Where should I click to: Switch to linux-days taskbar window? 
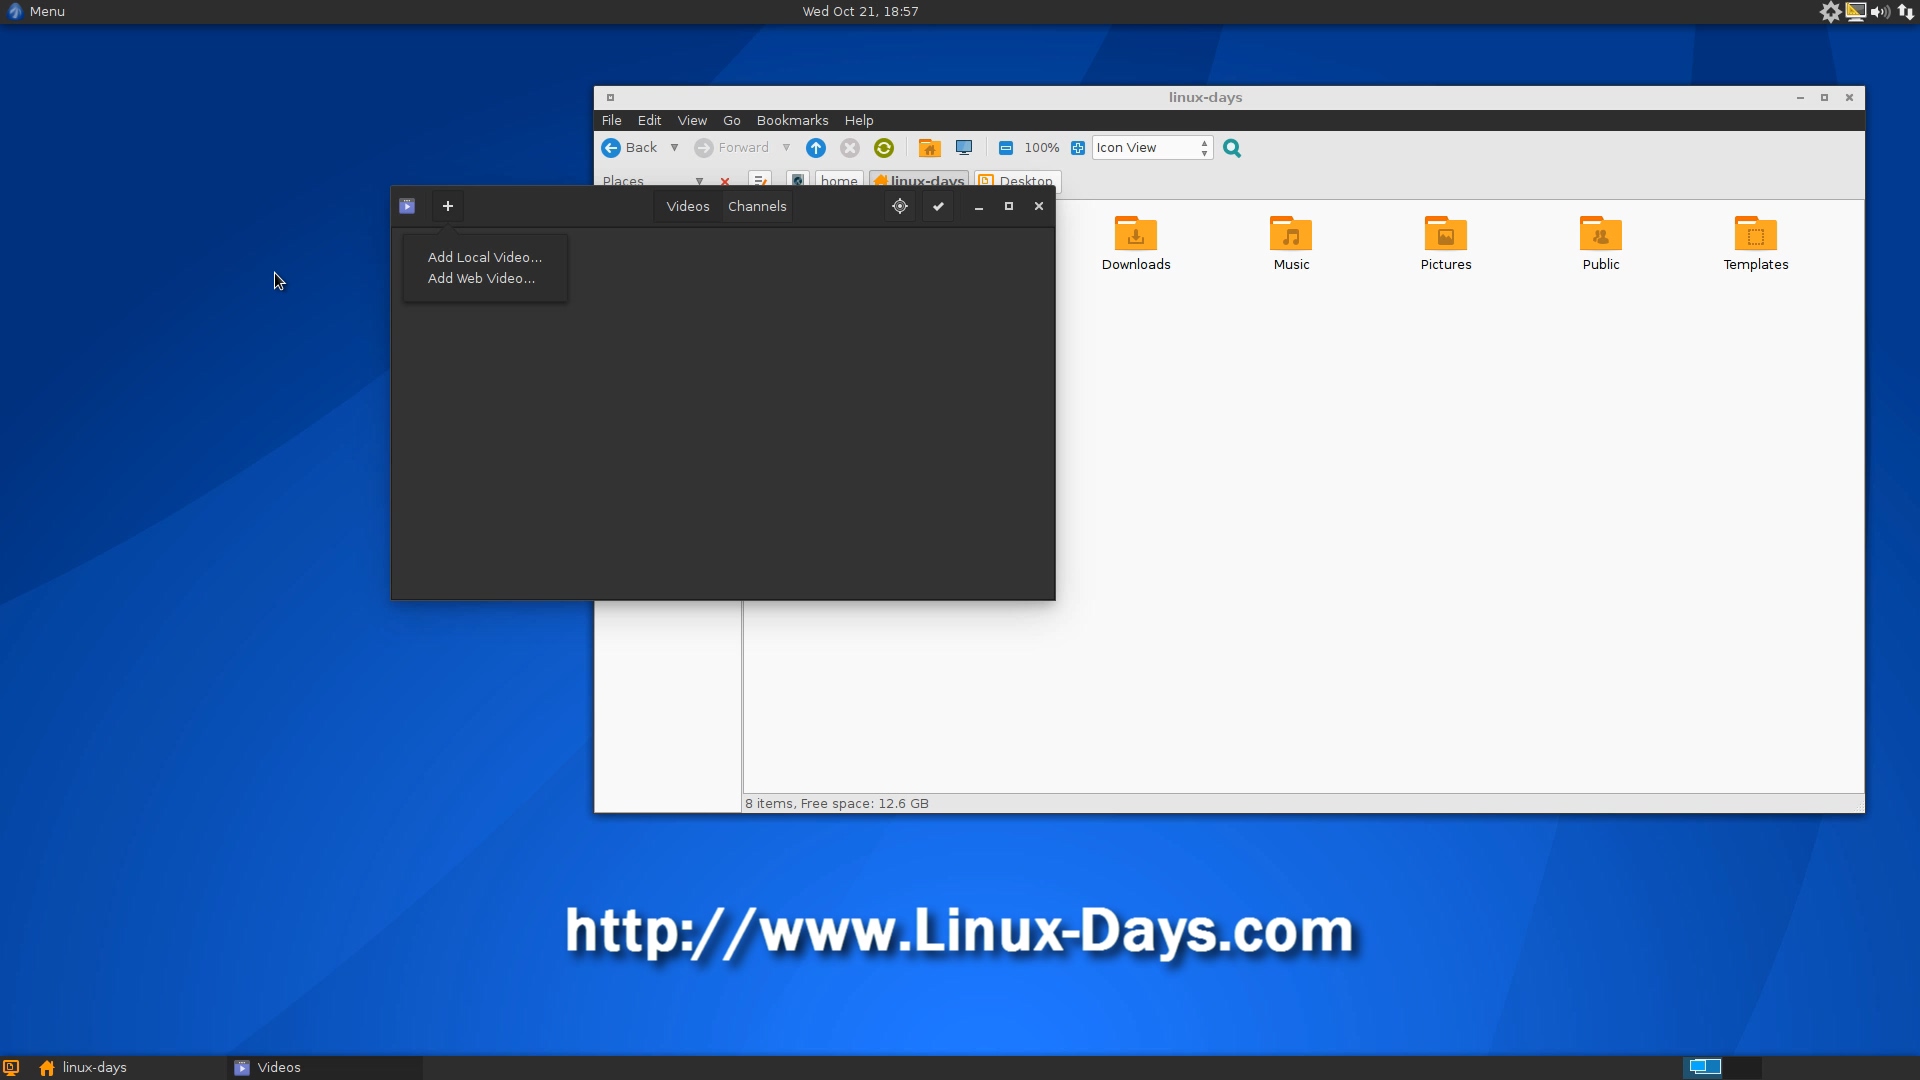pos(128,1067)
